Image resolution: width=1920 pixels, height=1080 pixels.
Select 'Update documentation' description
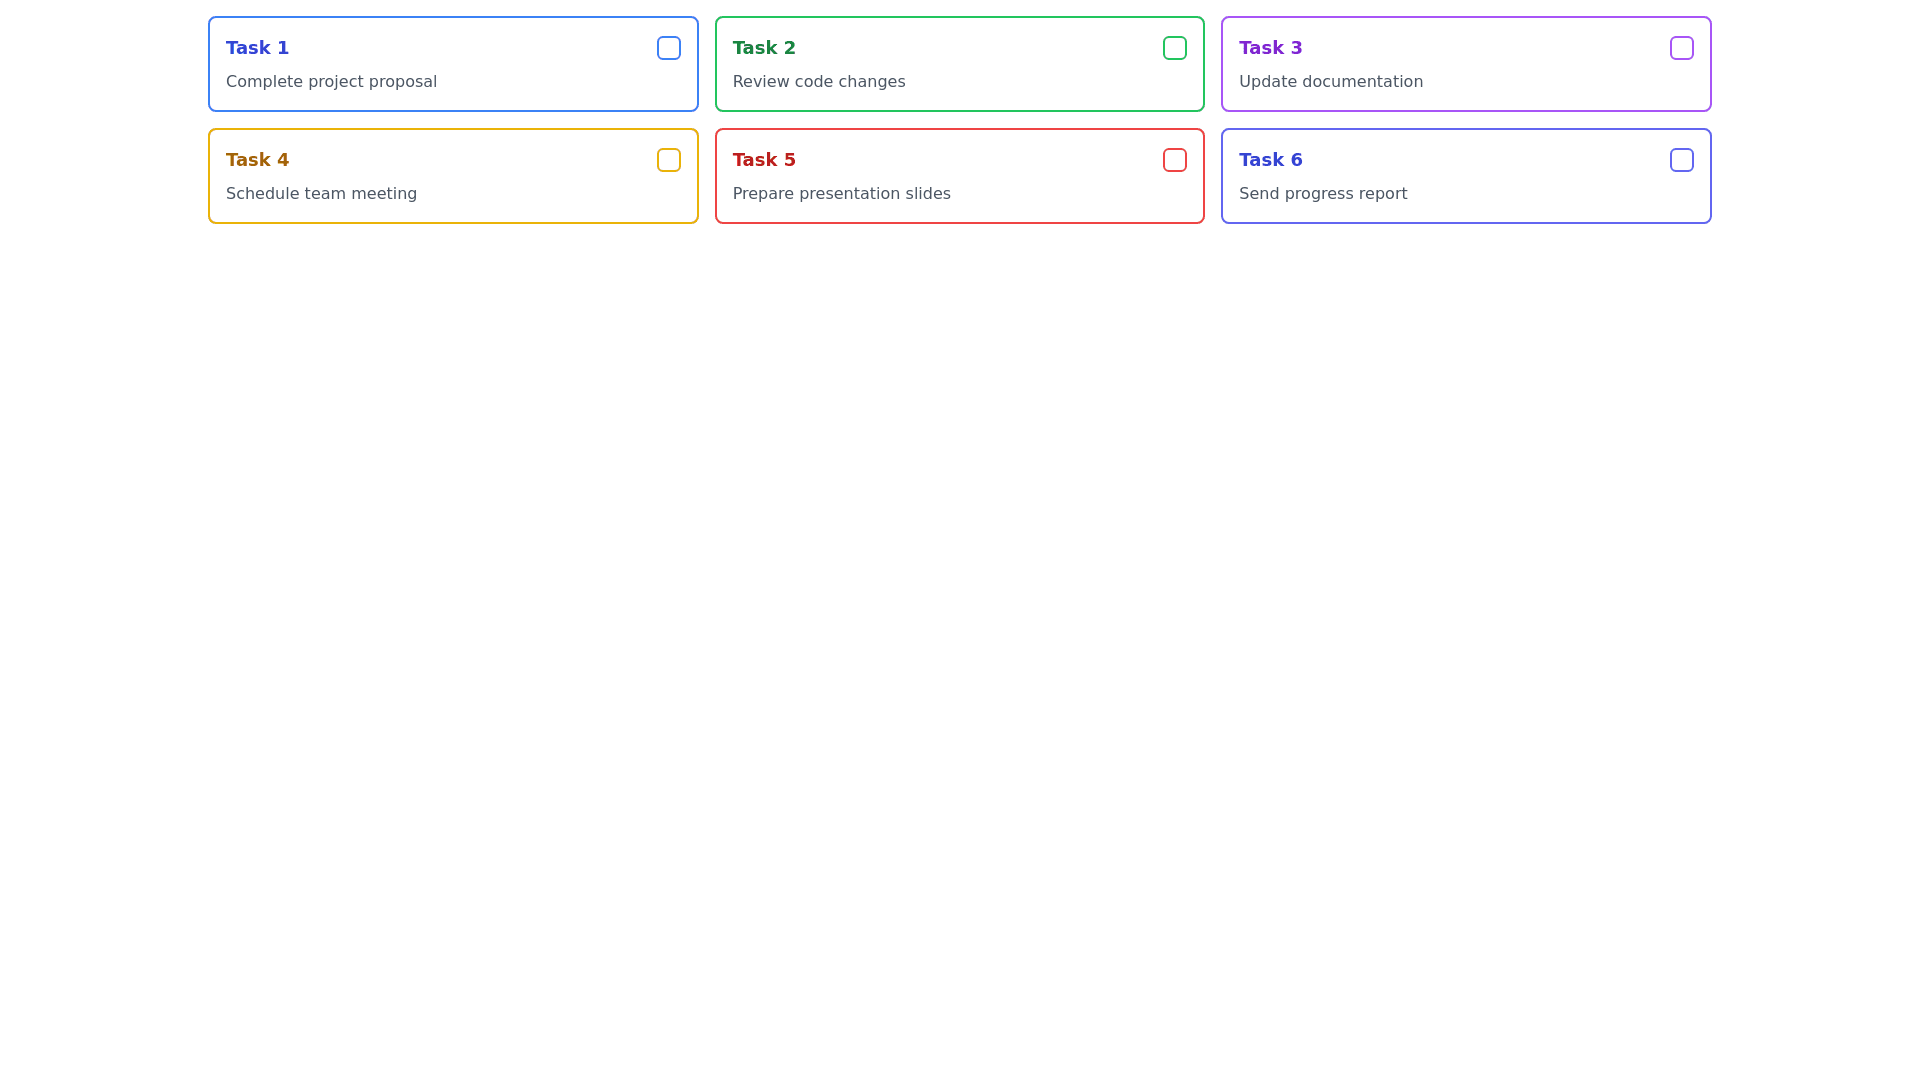(1330, 82)
